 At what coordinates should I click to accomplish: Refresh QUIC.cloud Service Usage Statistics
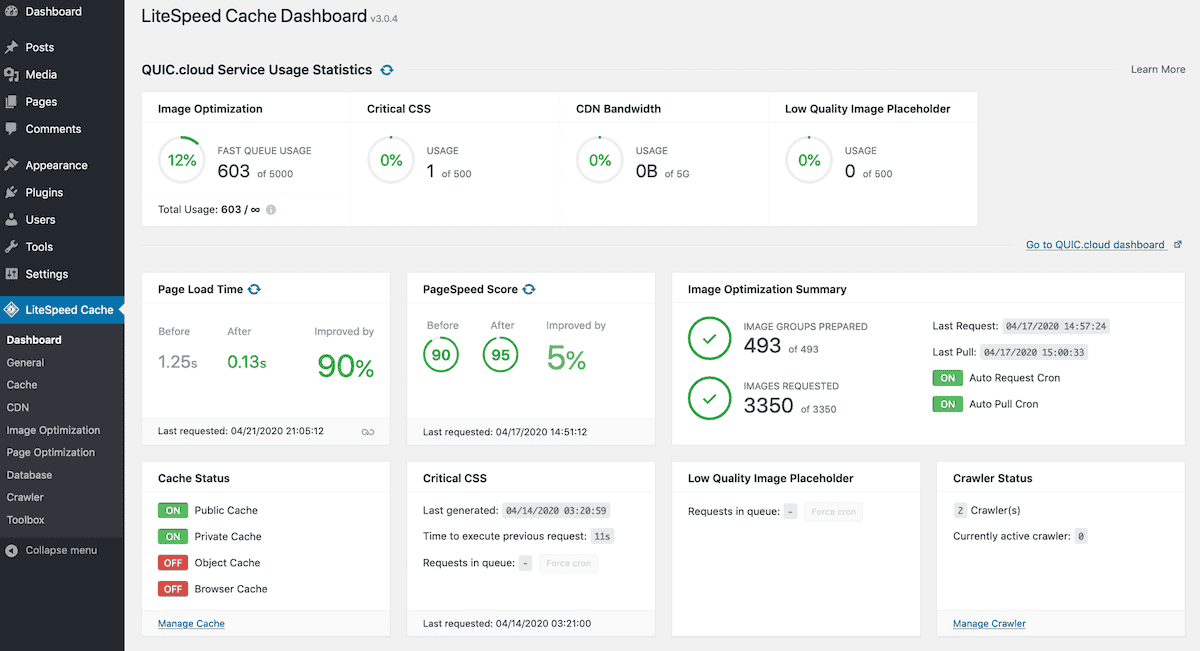[x=387, y=70]
